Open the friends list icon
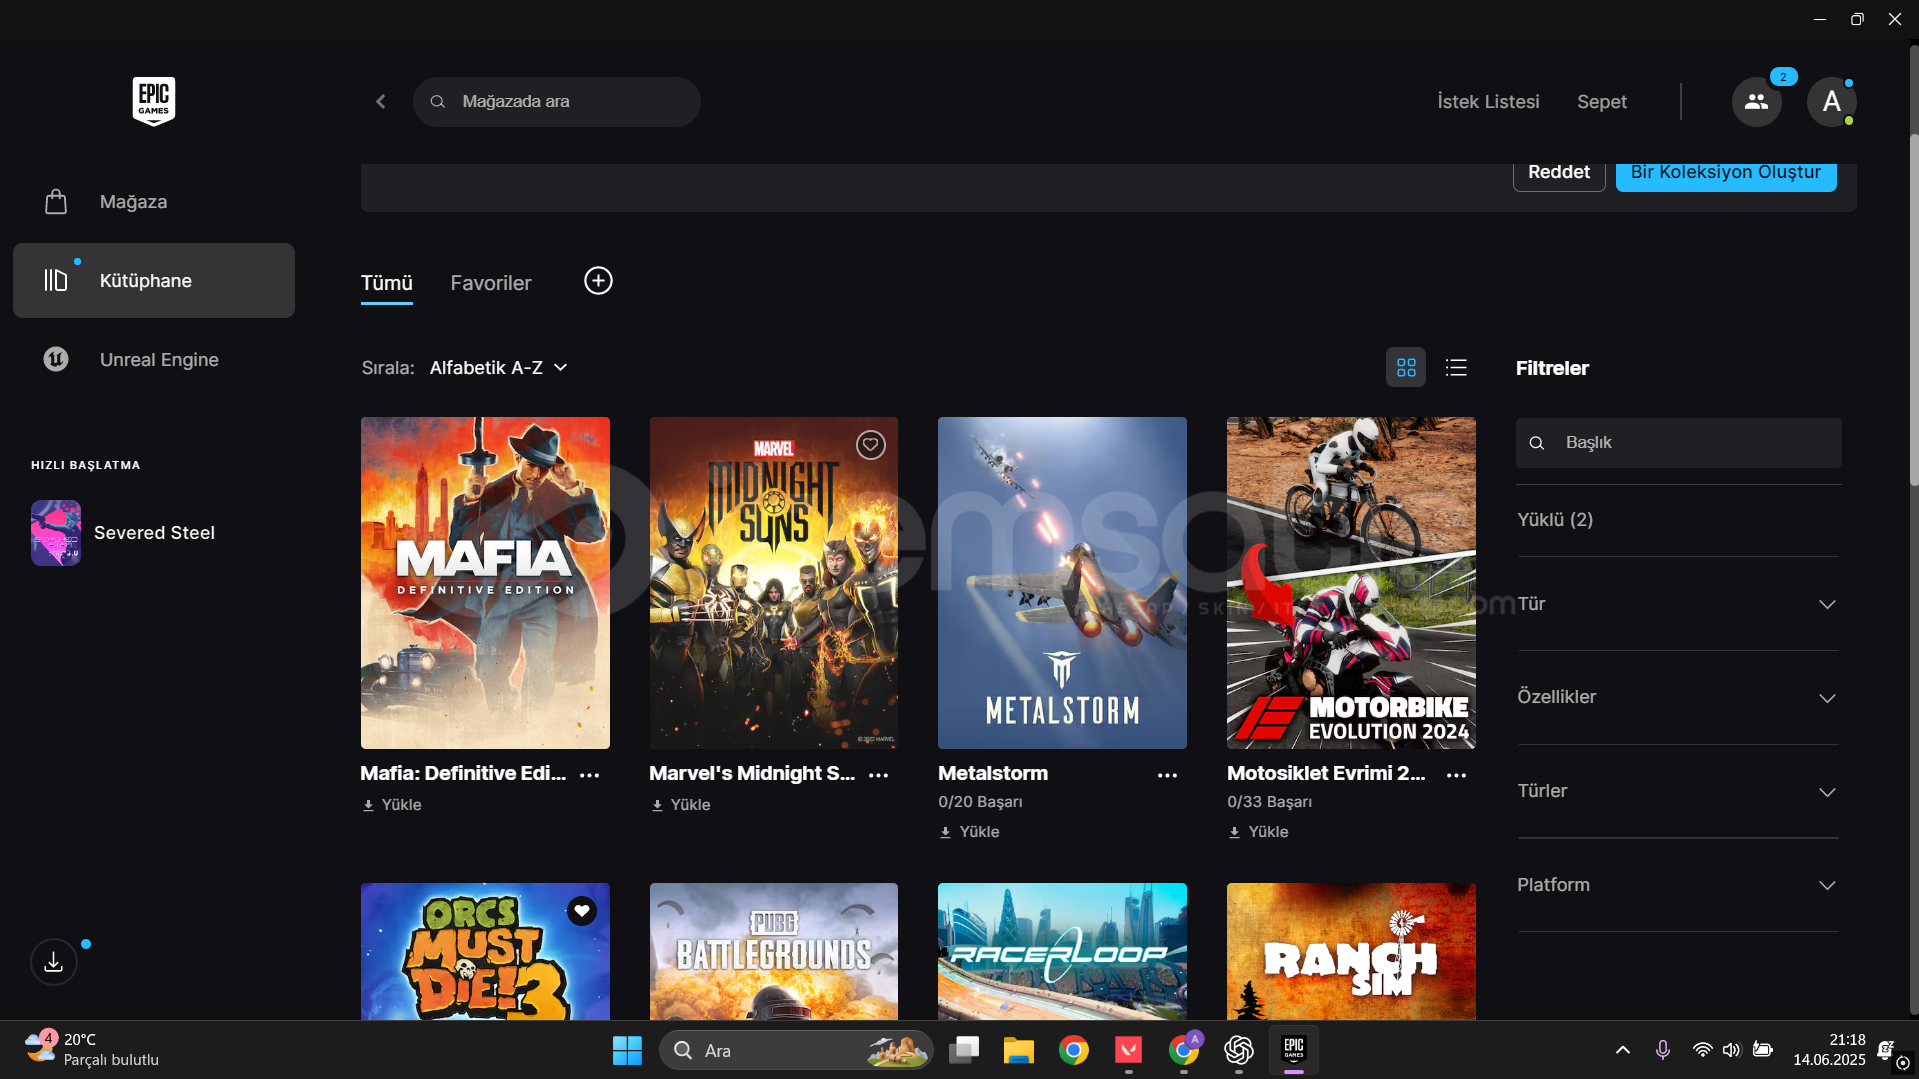The width and height of the screenshot is (1919, 1079). (x=1756, y=102)
